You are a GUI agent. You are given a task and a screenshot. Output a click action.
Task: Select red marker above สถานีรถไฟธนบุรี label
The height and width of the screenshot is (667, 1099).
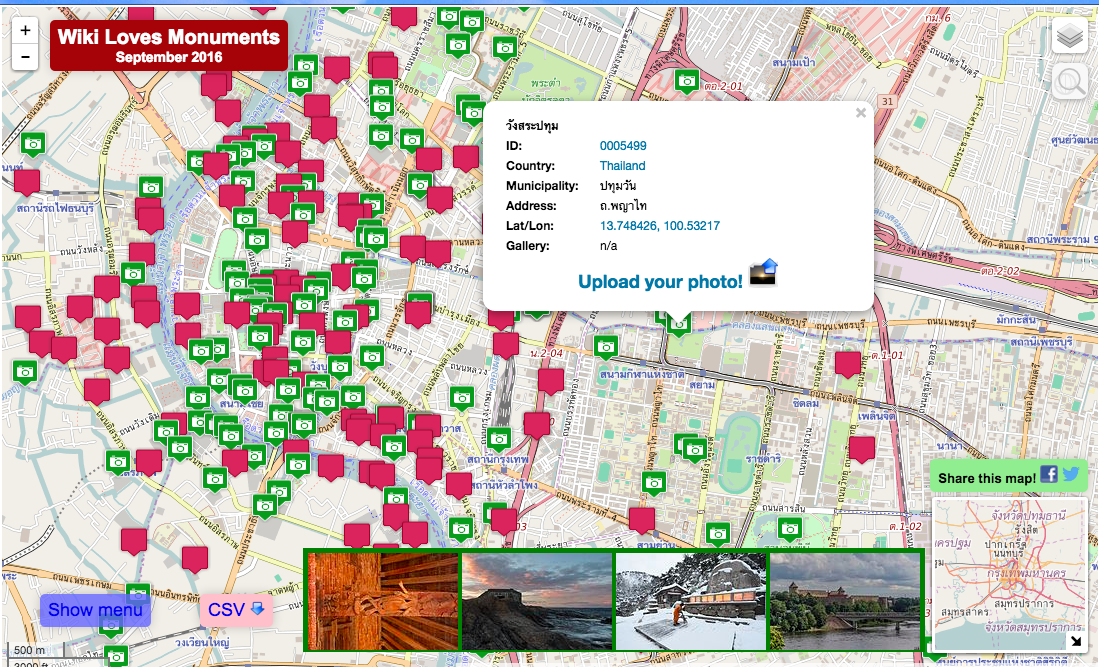click(x=27, y=182)
